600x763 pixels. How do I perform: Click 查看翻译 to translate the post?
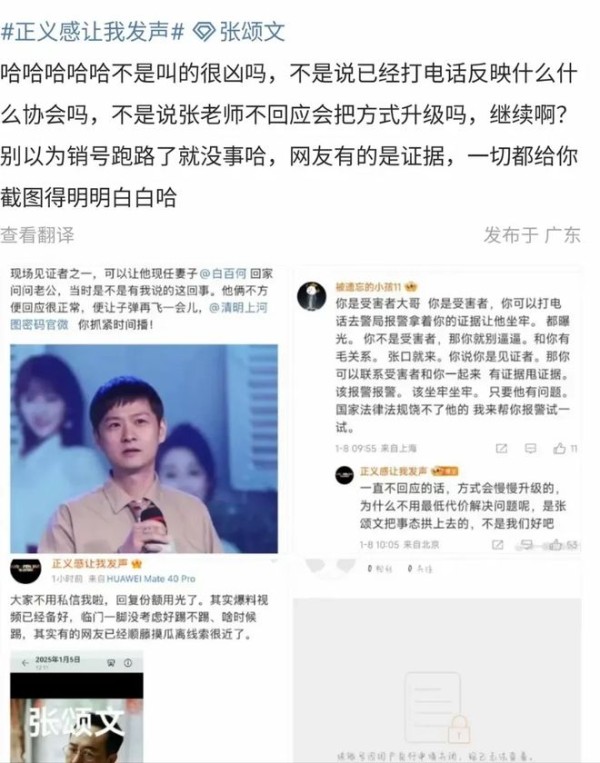tap(37, 235)
